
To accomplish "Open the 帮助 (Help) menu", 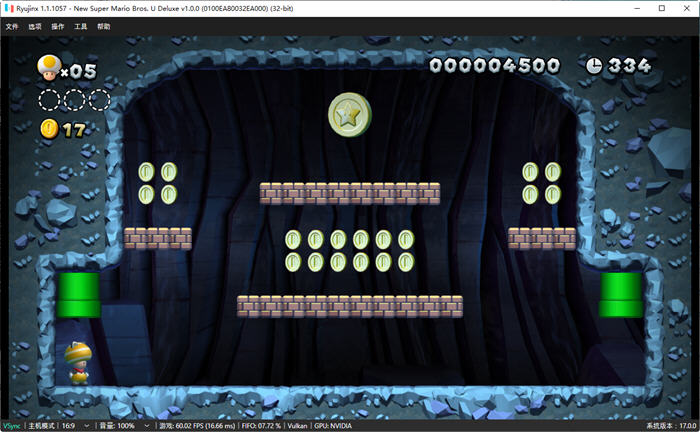I will 104,27.
